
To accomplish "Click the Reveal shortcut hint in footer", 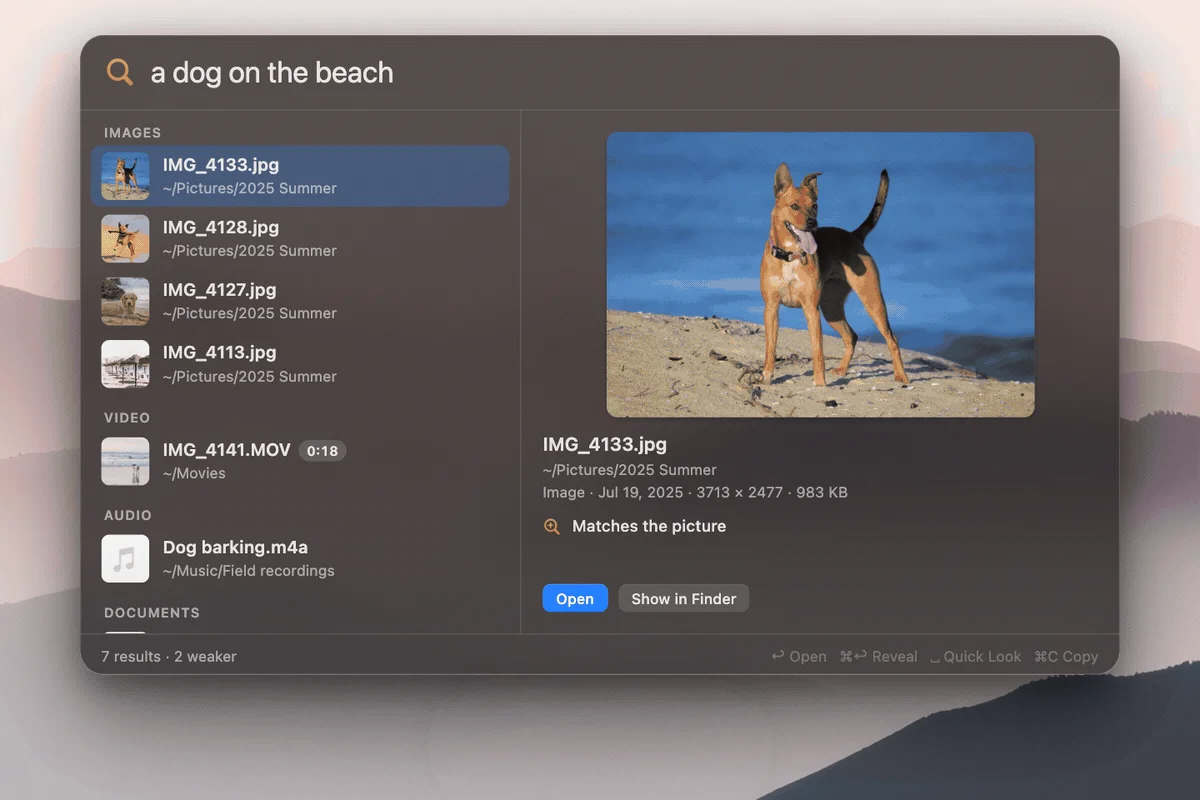I will click(879, 656).
